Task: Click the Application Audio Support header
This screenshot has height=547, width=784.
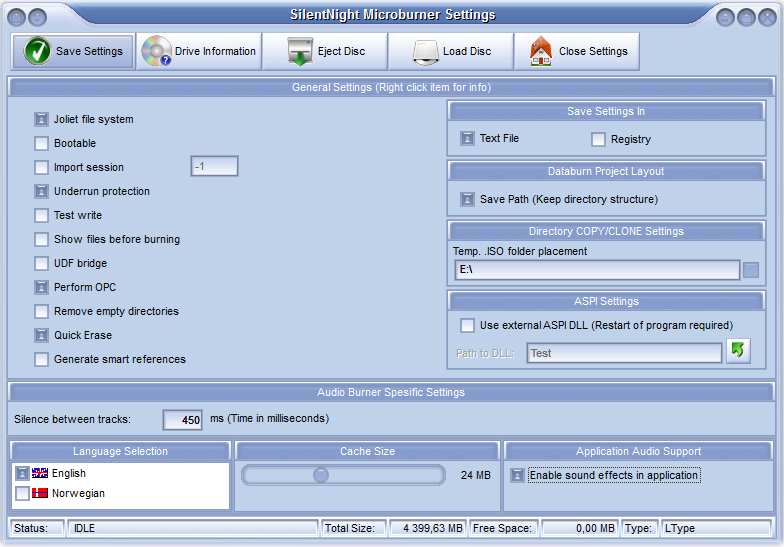Action: [638, 451]
